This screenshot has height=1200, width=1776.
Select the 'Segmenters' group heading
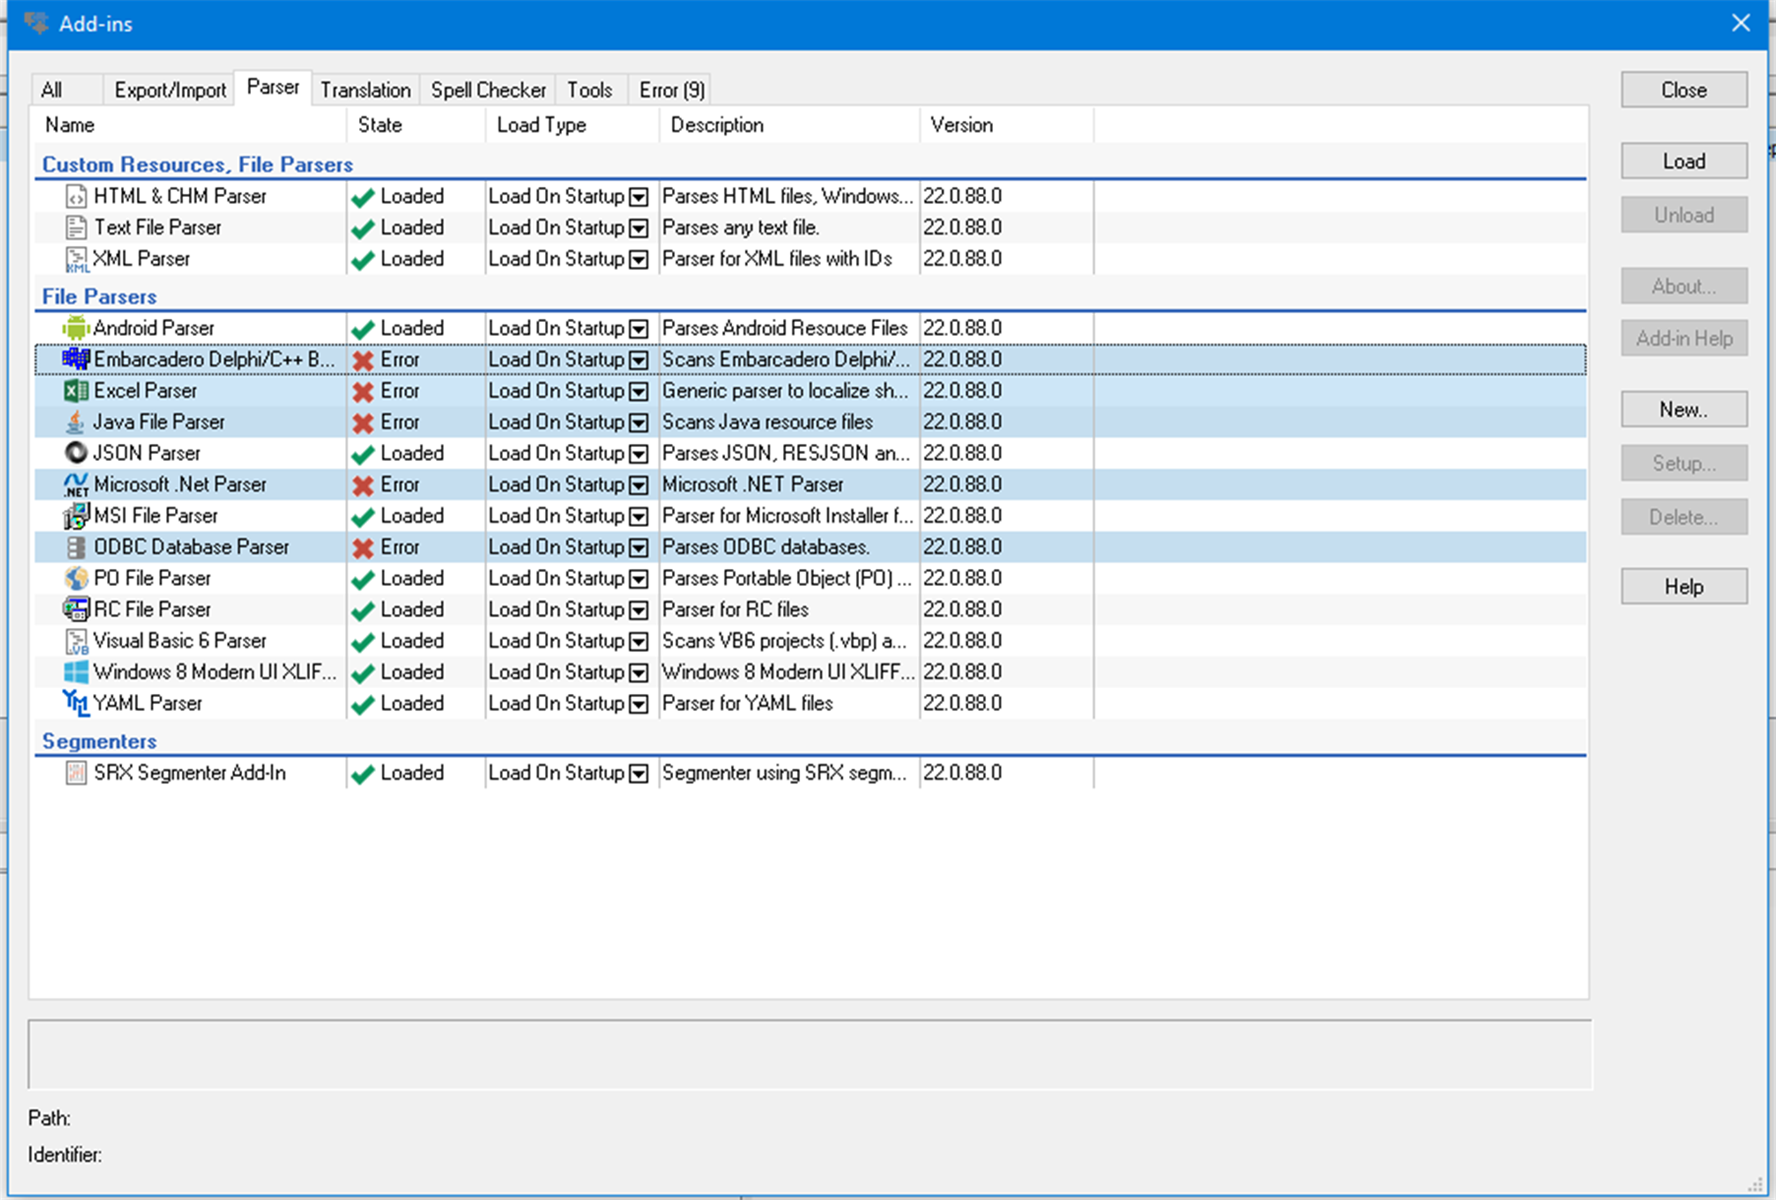pos(99,741)
